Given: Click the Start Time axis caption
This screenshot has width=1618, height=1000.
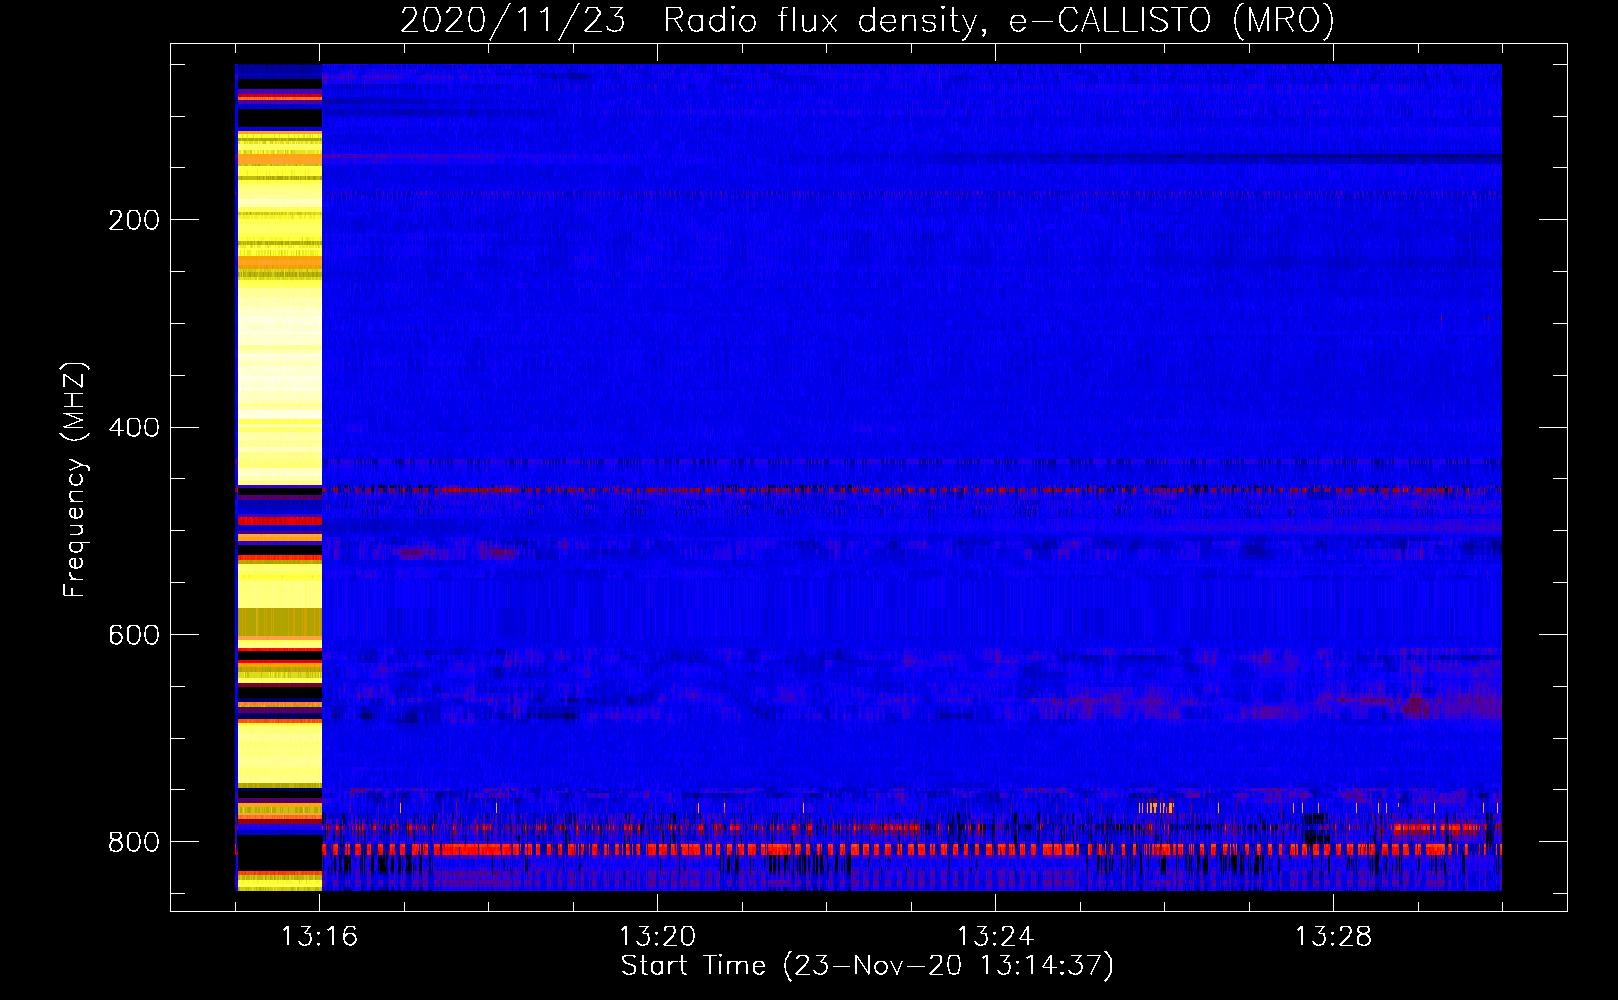Looking at the screenshot, I should [867, 966].
